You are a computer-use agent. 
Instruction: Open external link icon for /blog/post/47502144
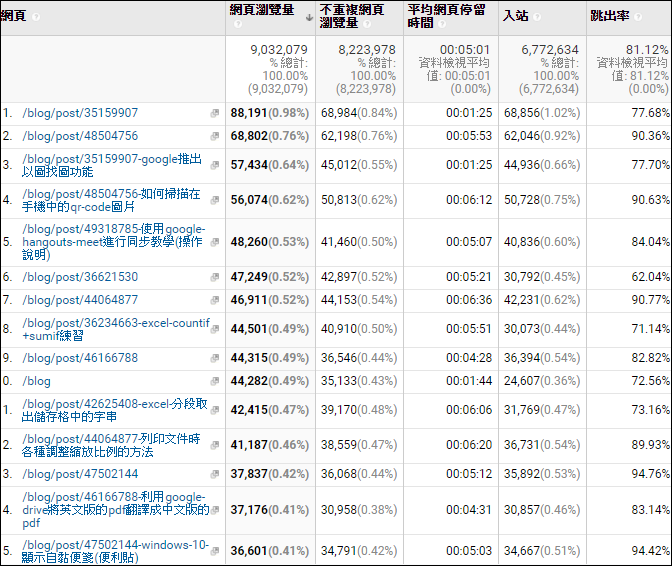pyautogui.click(x=215, y=474)
